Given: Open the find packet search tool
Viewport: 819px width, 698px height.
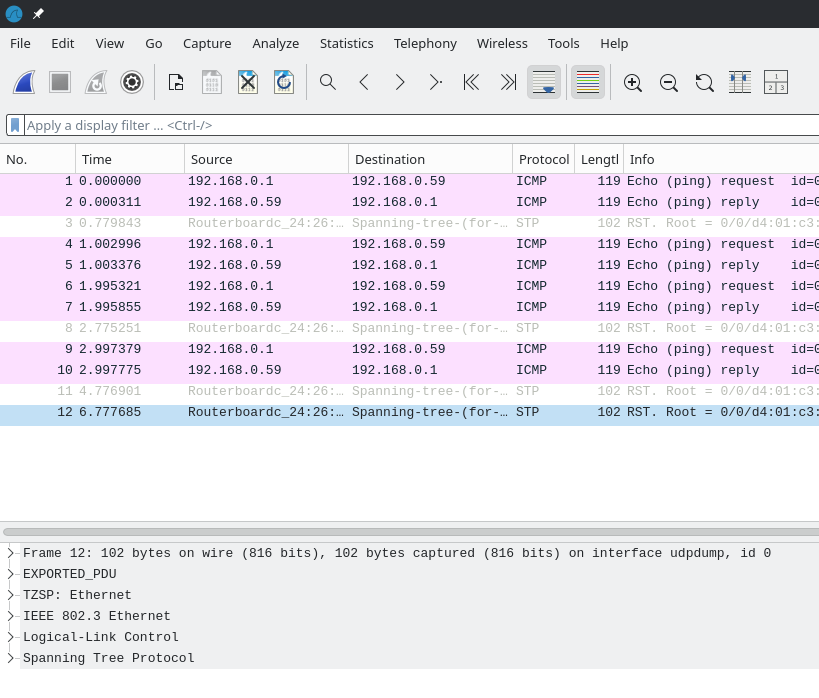Looking at the screenshot, I should (x=328, y=82).
